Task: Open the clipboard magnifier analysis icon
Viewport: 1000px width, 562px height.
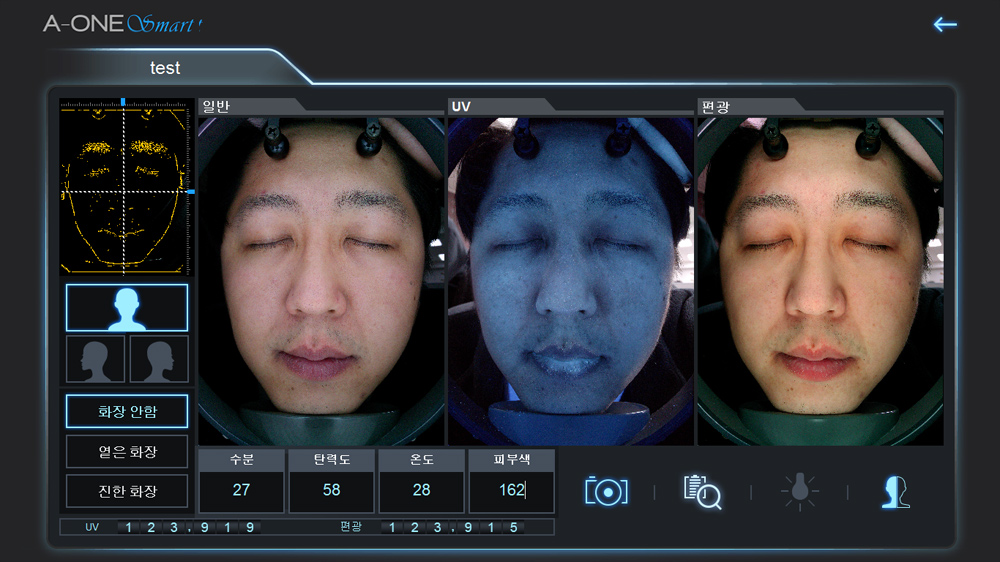Action: 702,491
